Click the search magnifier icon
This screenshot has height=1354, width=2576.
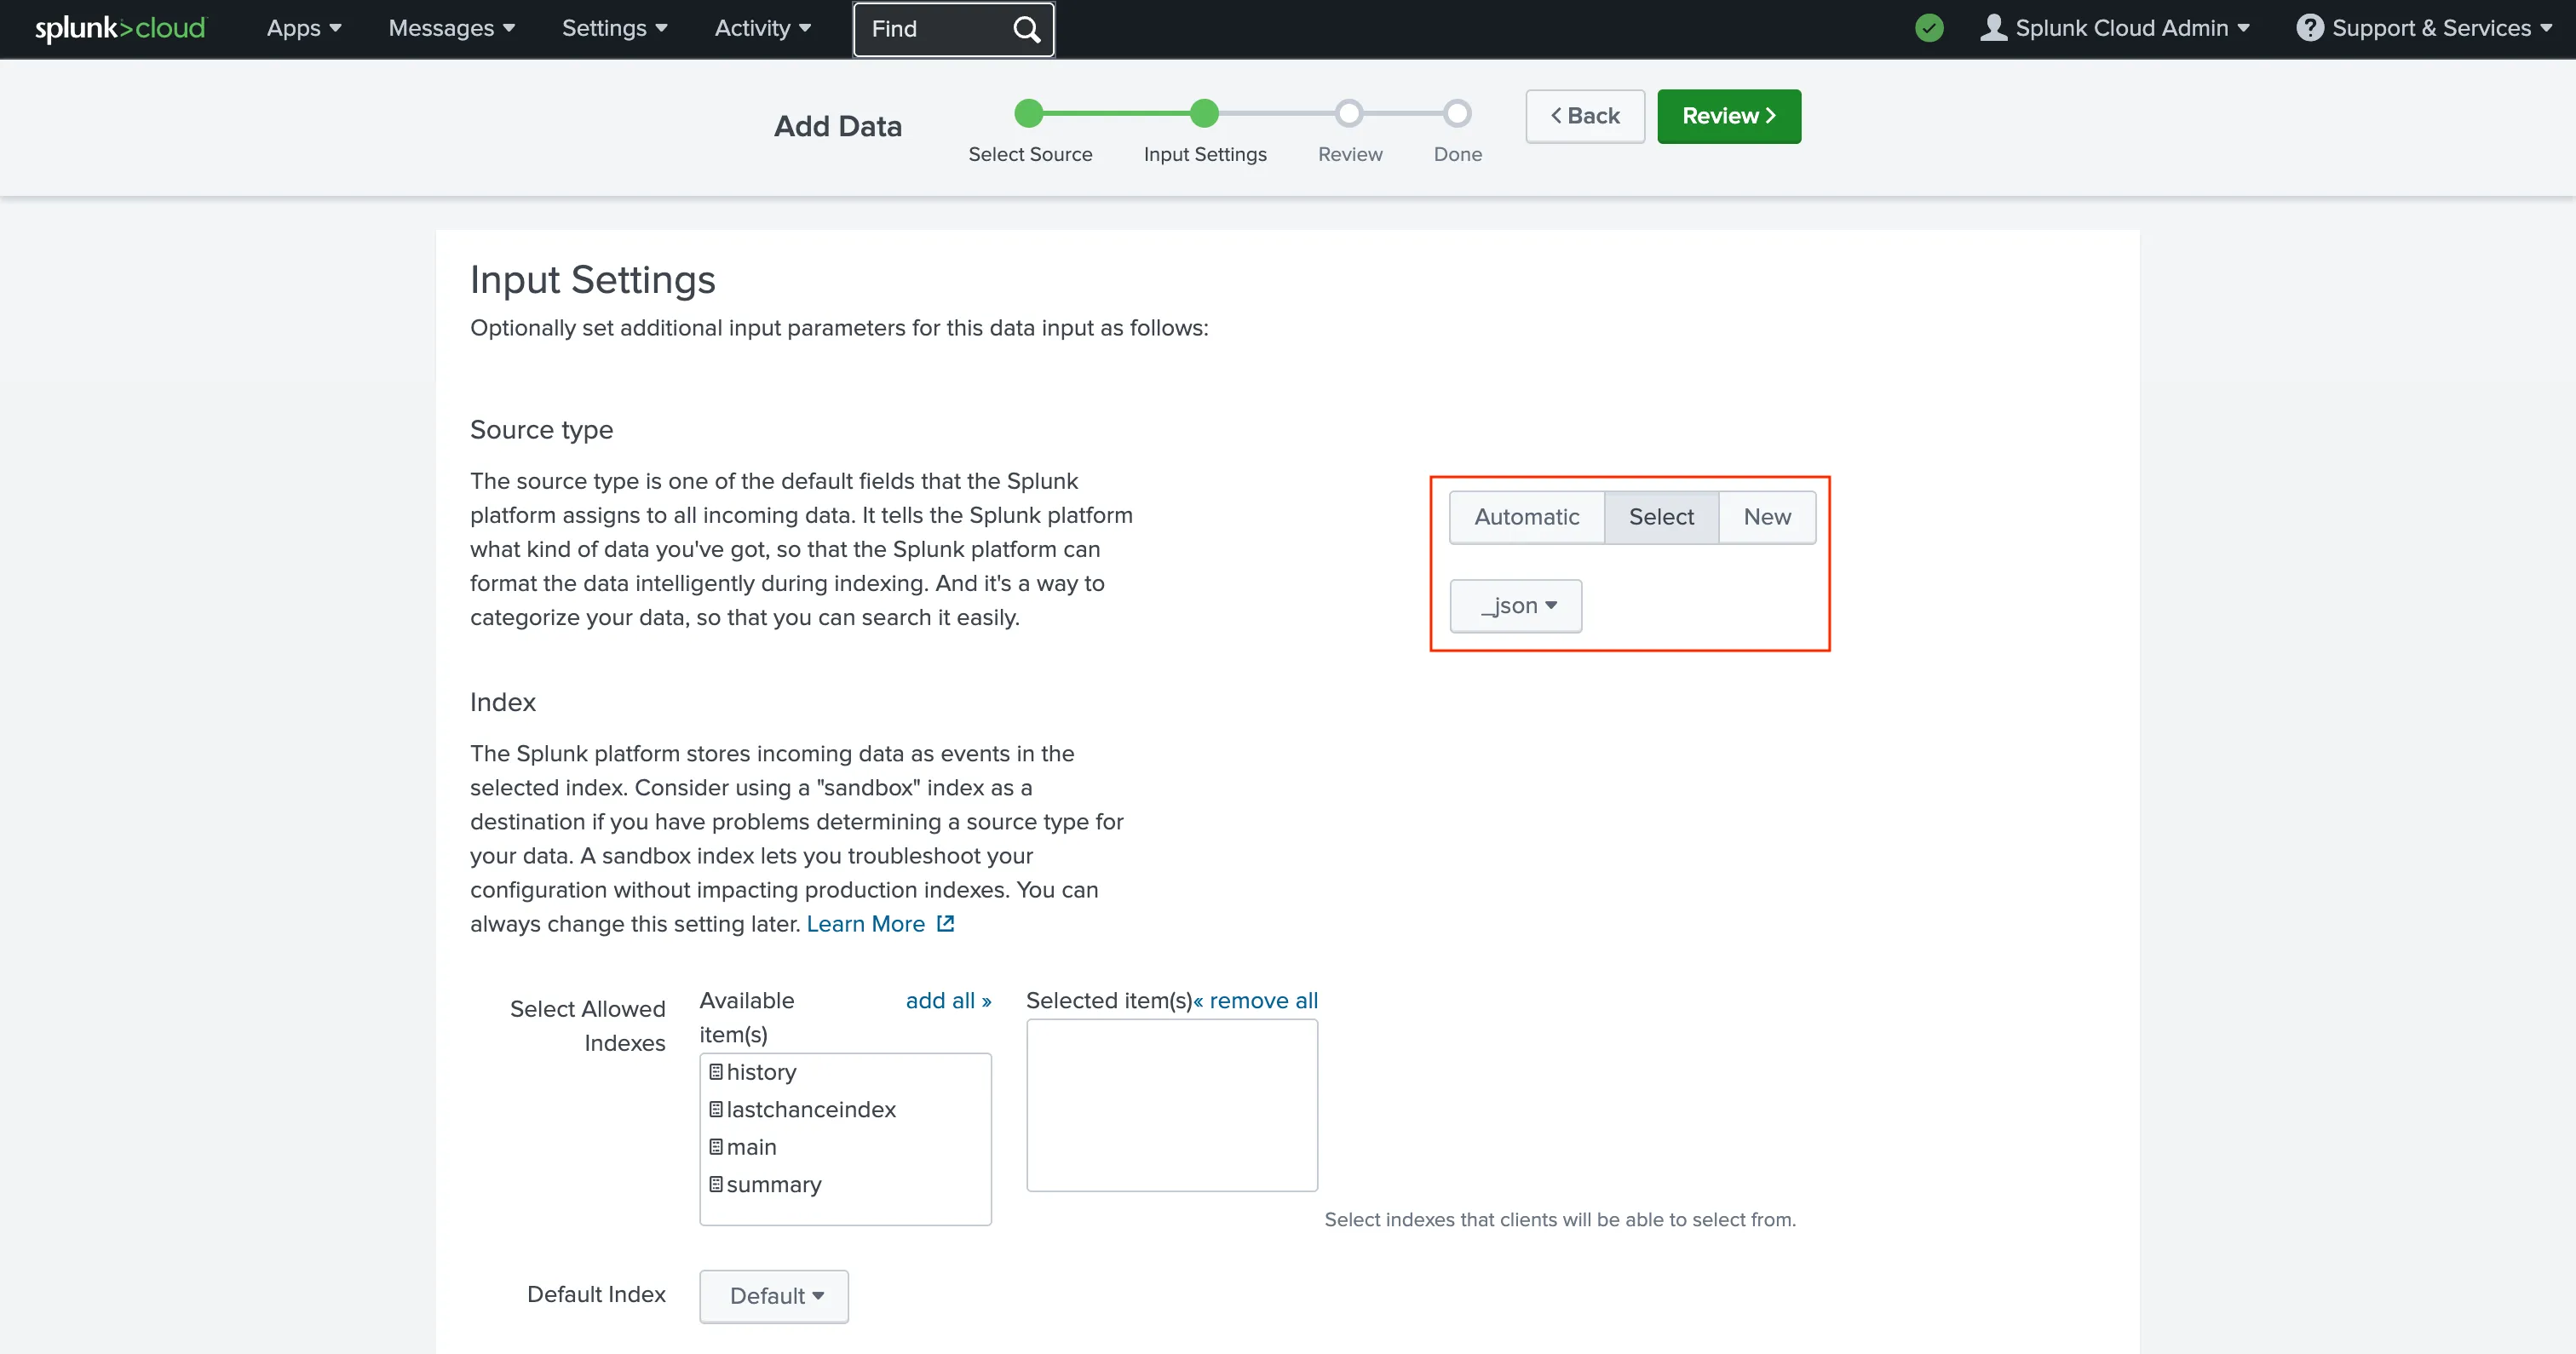pos(1026,29)
